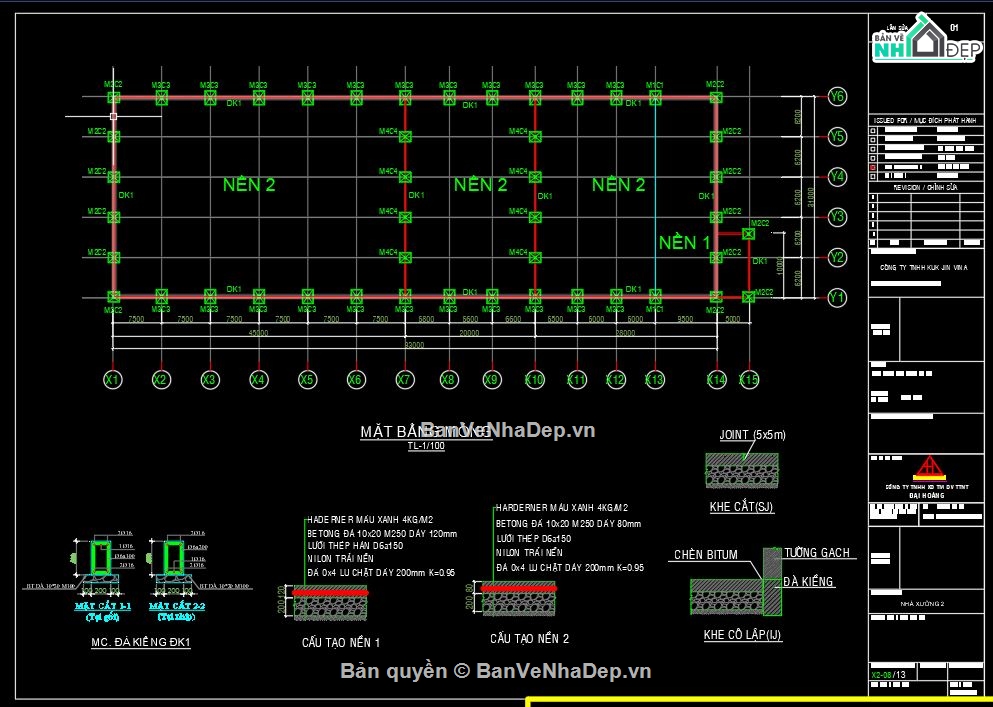Click the BanVeNhaDep.vn copyright watermark text
The height and width of the screenshot is (707, 993).
496,671
